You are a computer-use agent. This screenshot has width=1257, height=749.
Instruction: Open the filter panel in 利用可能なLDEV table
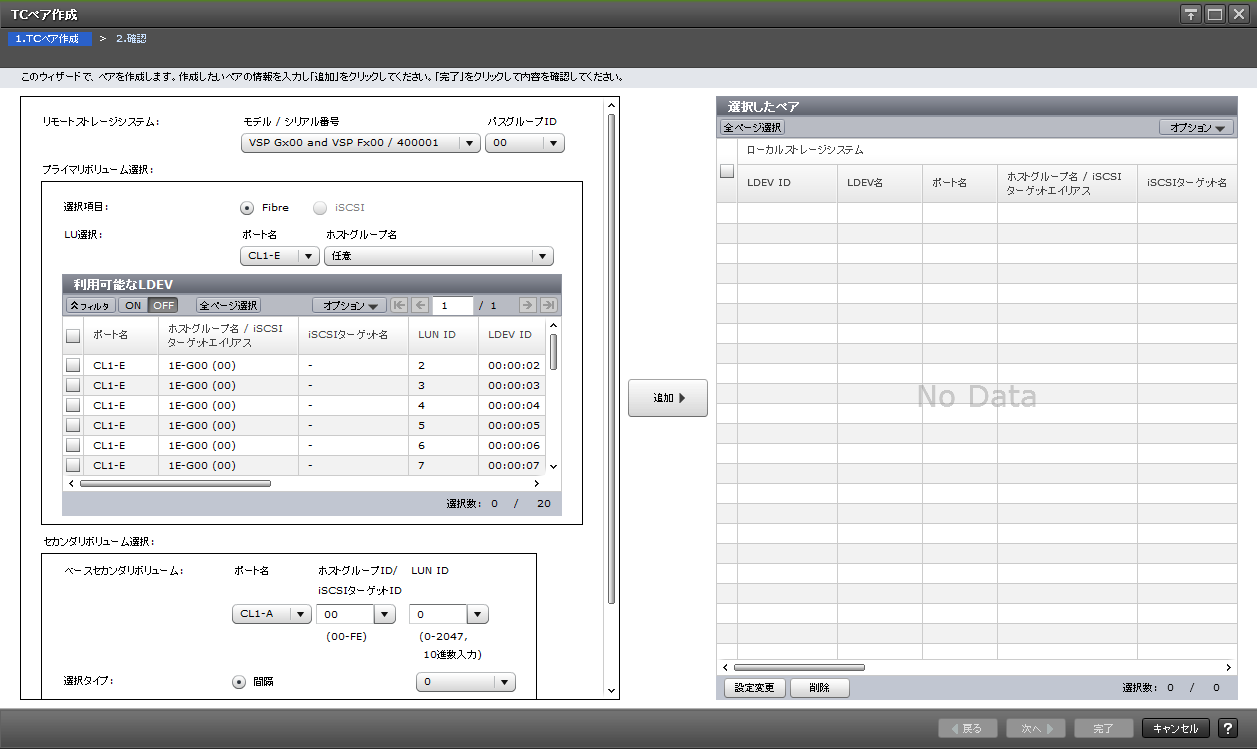click(89, 305)
